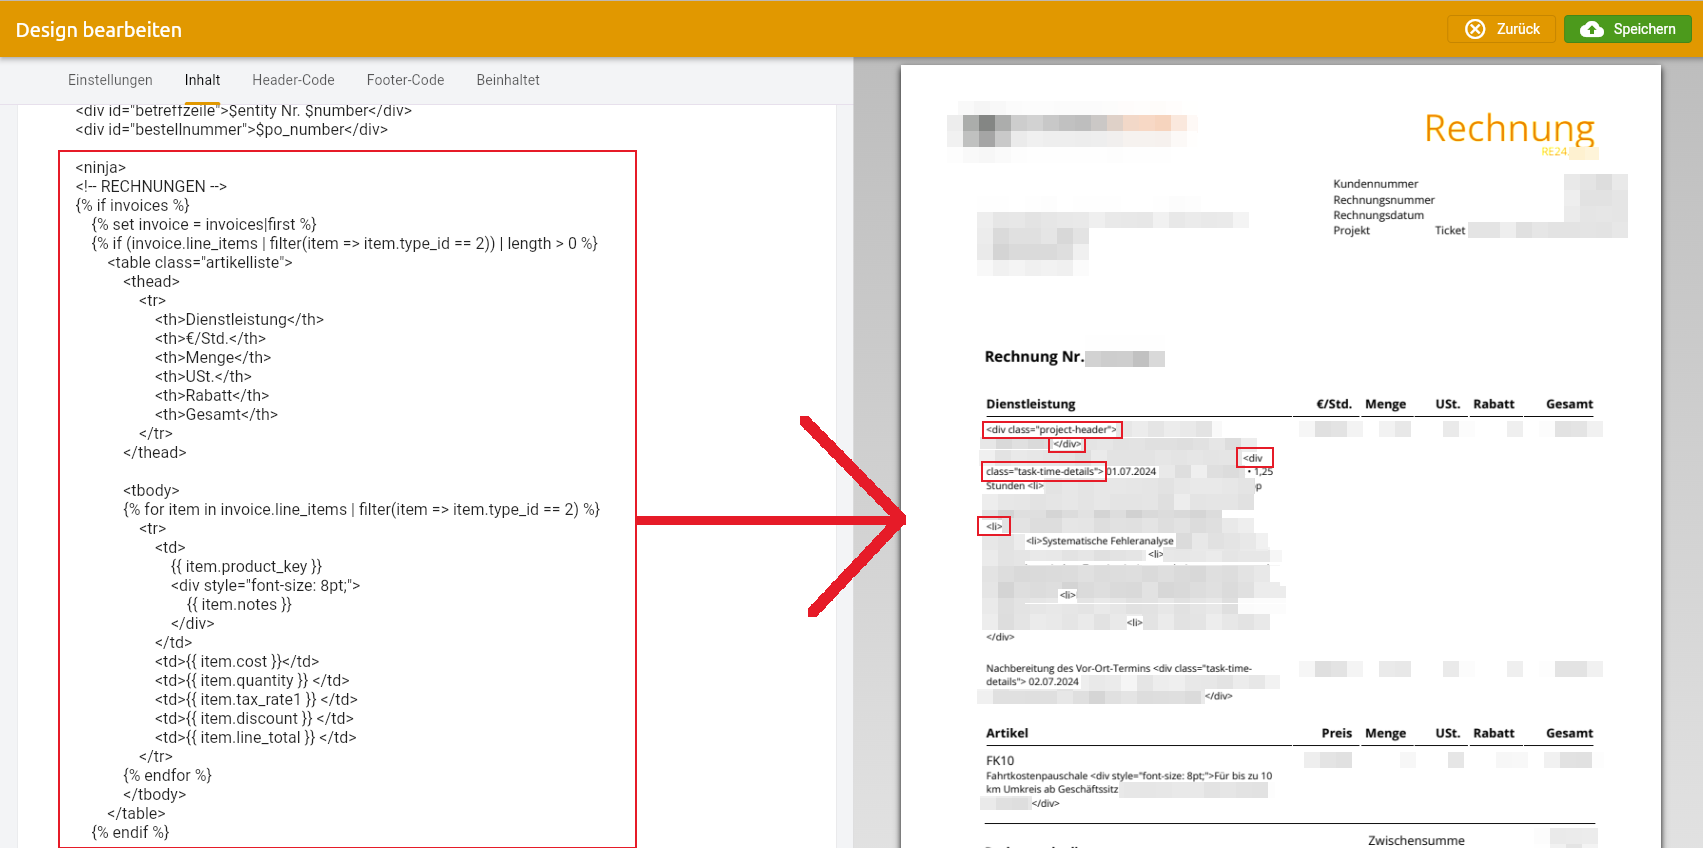The image size is (1703, 848).
Task: Click the '{% if invoices %}' code line
Action: (x=132, y=206)
